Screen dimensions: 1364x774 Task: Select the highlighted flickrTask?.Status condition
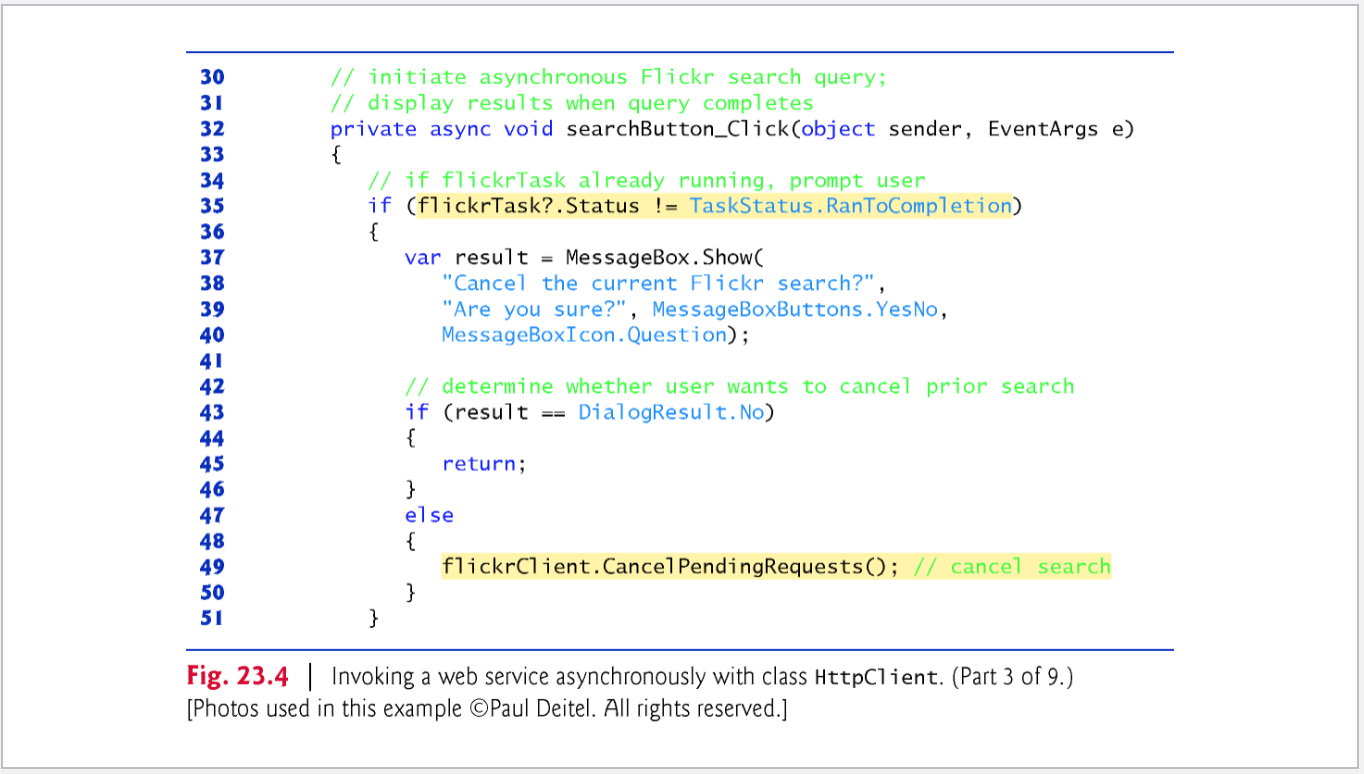527,205
